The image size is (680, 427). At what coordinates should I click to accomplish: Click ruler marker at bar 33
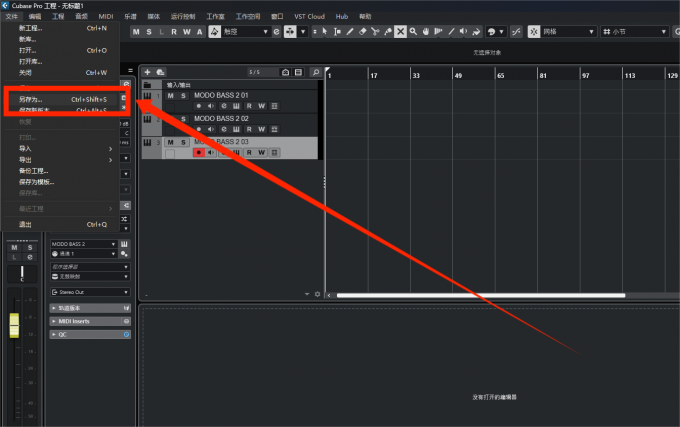[415, 75]
